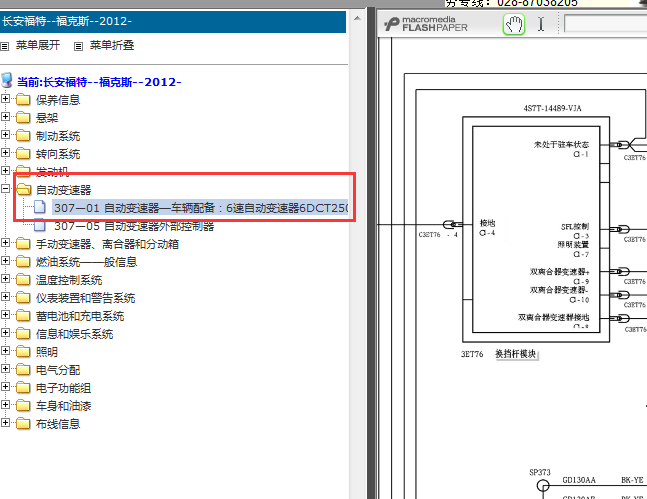
Task: Select the 车身和油漆 tree label
Action: pyautogui.click(x=63, y=406)
